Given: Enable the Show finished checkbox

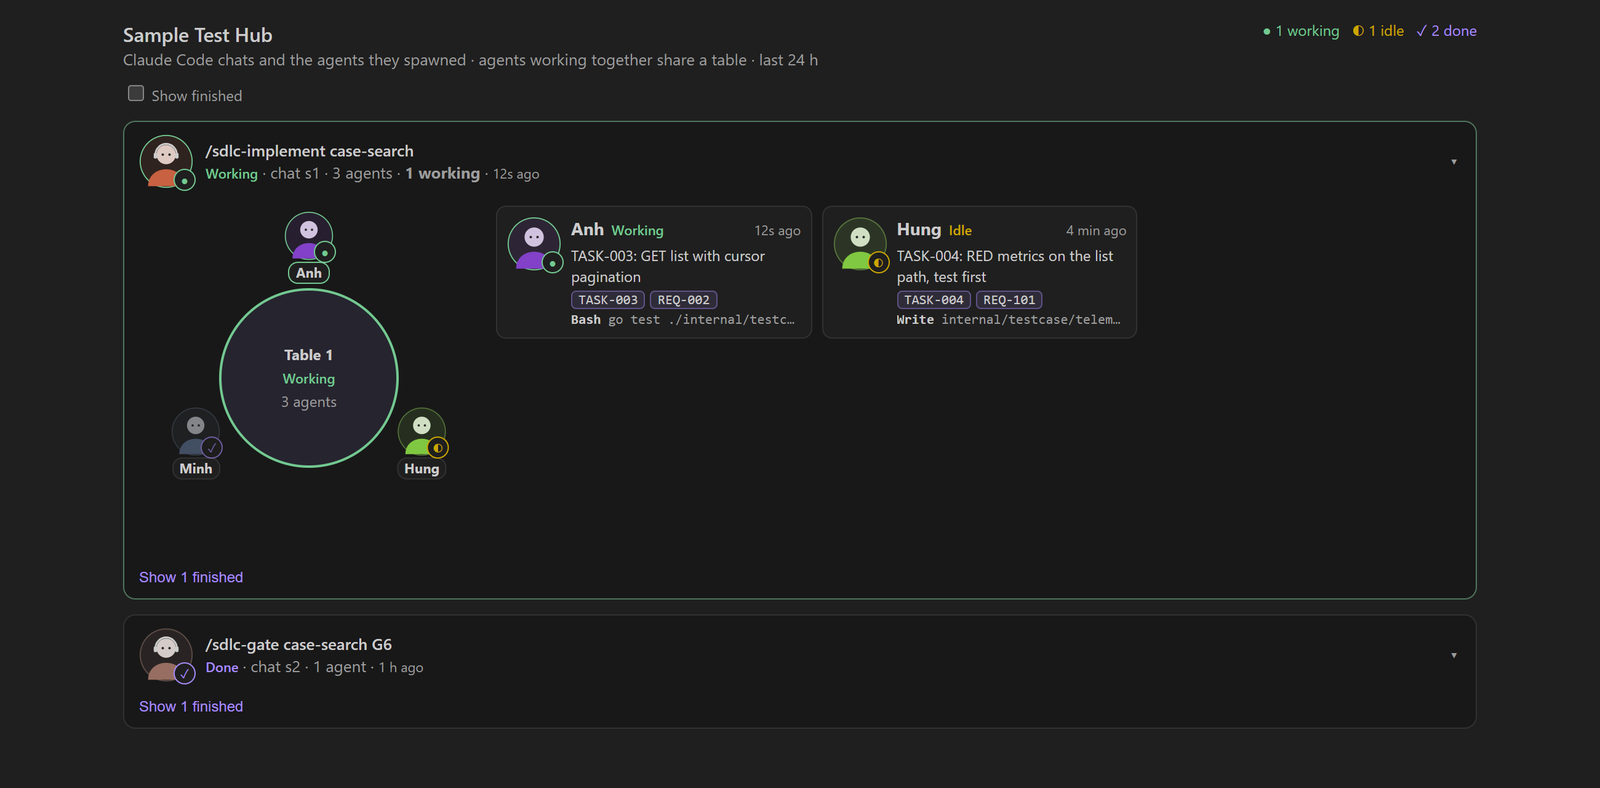Looking at the screenshot, I should pyautogui.click(x=136, y=93).
